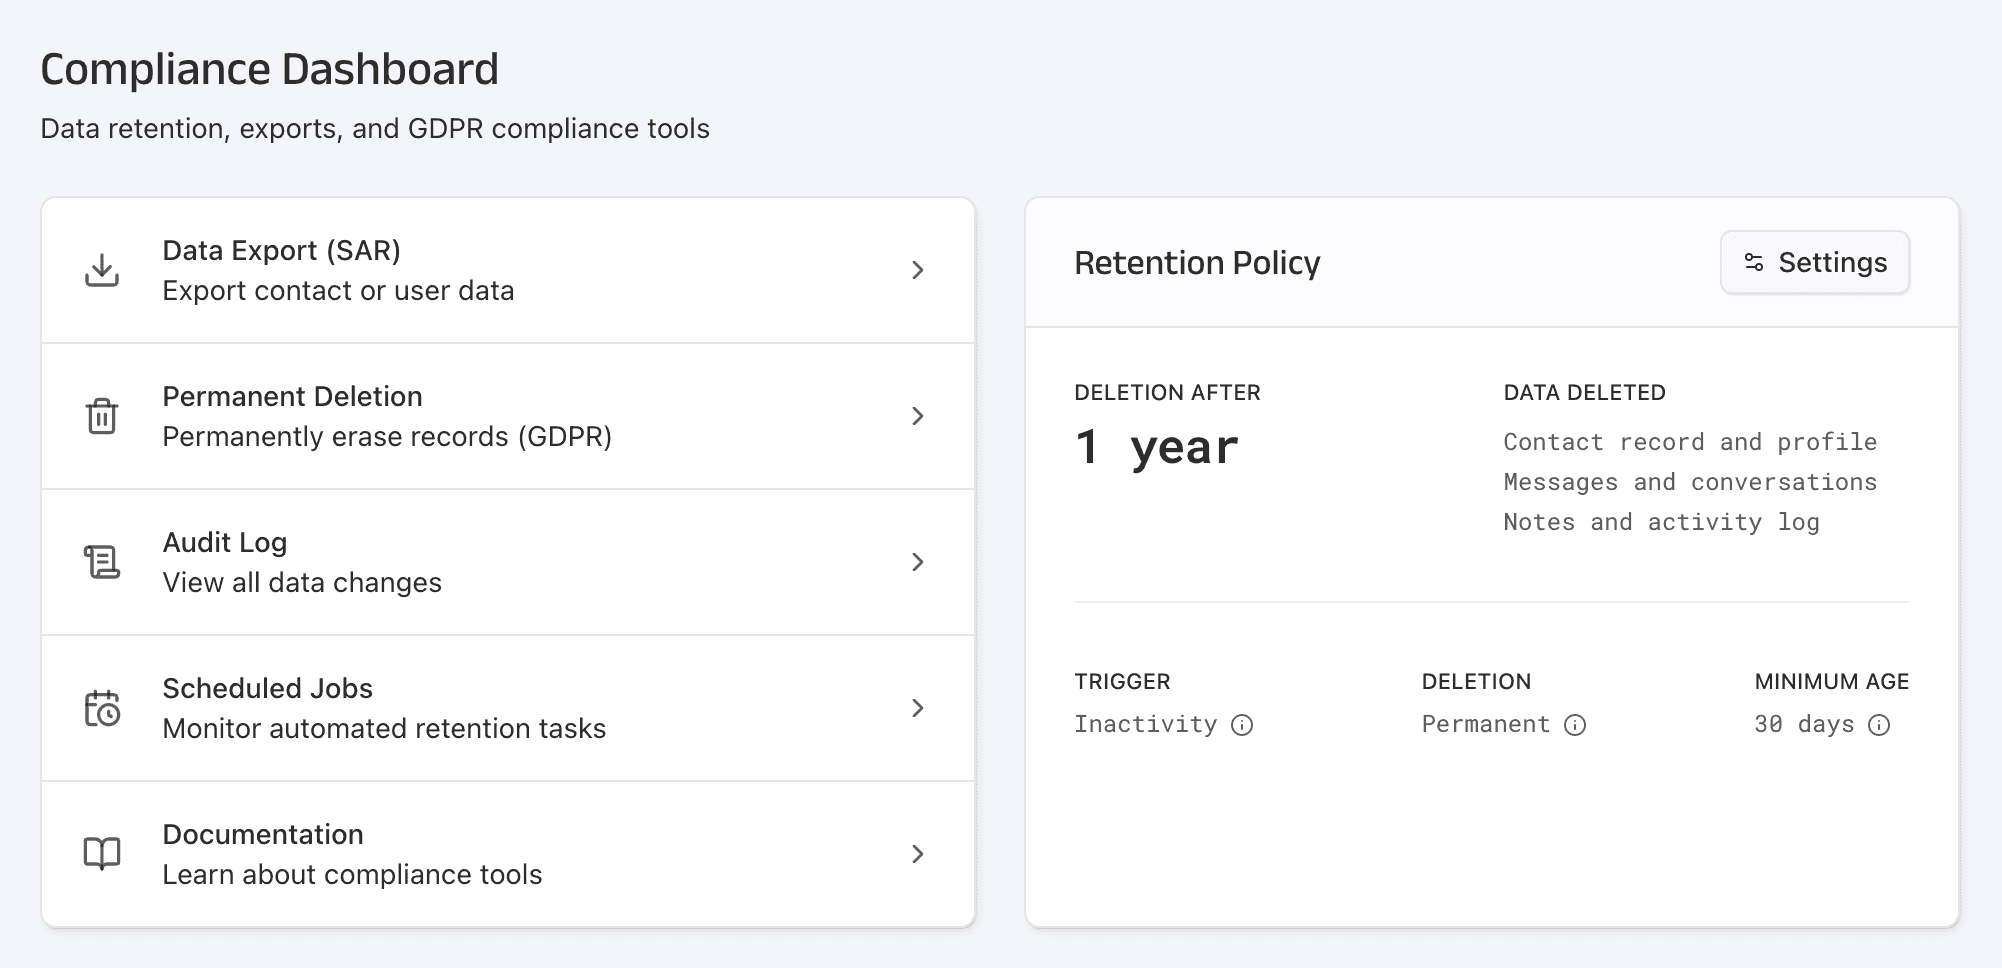Click the 'Retention Policy' heading
This screenshot has width=2002, height=968.
pos(1198,263)
